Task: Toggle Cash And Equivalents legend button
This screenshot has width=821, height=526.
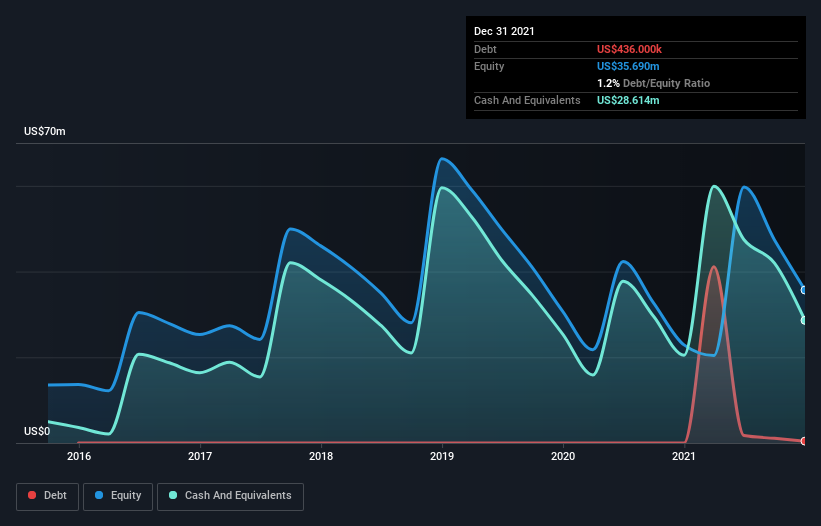Action: click(230, 496)
